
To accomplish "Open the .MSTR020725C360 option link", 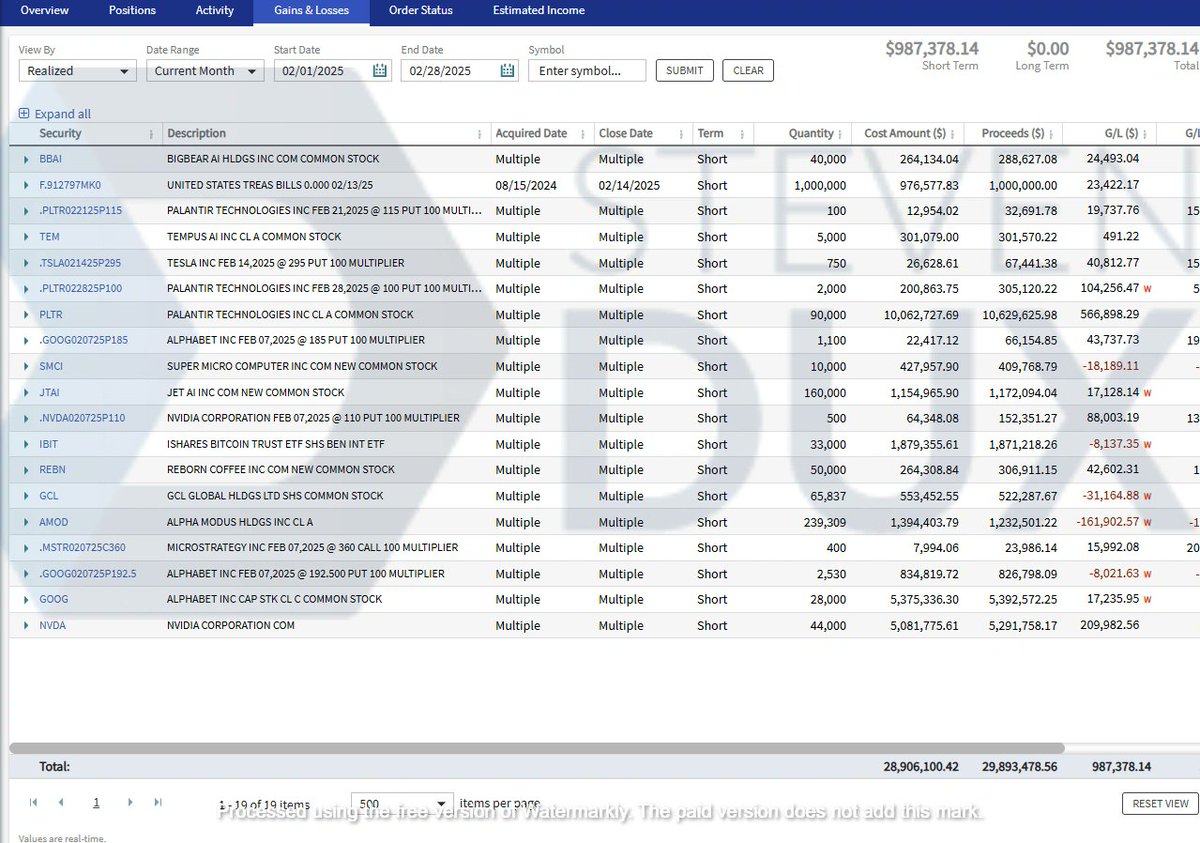I will 83,548.
